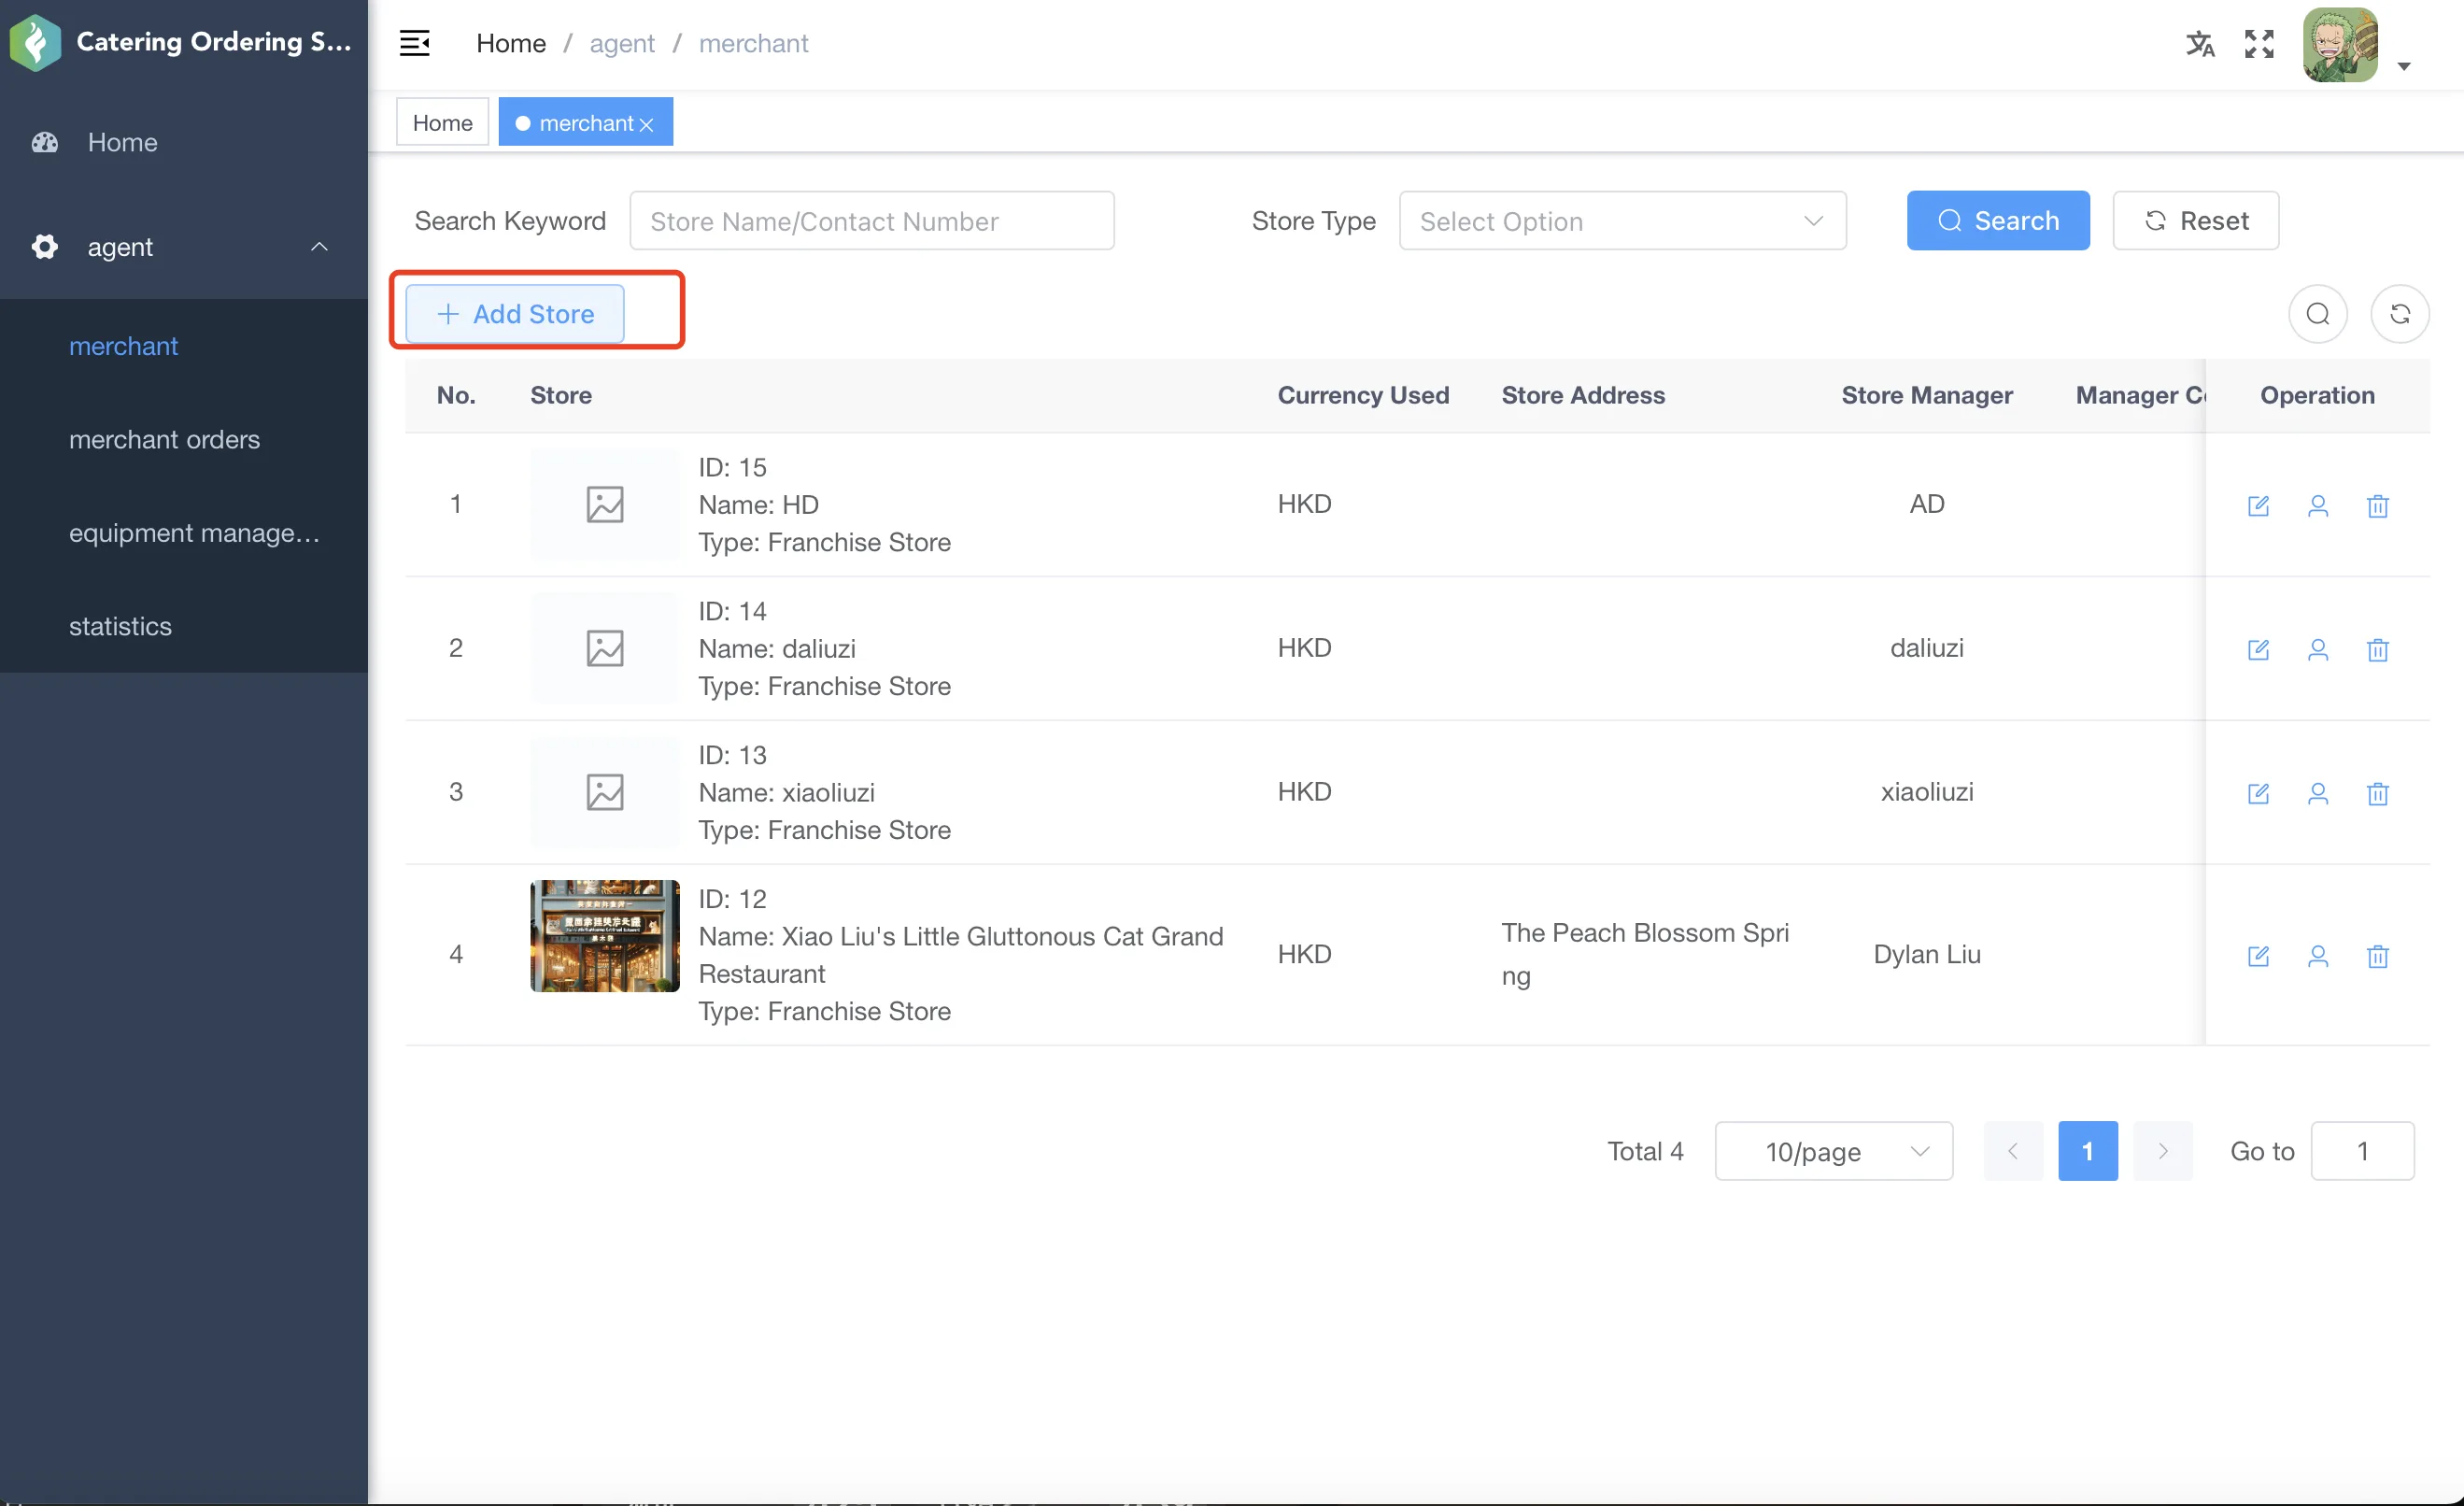Image resolution: width=2464 pixels, height=1506 pixels.
Task: Open the language translation switcher icon
Action: (2200, 44)
